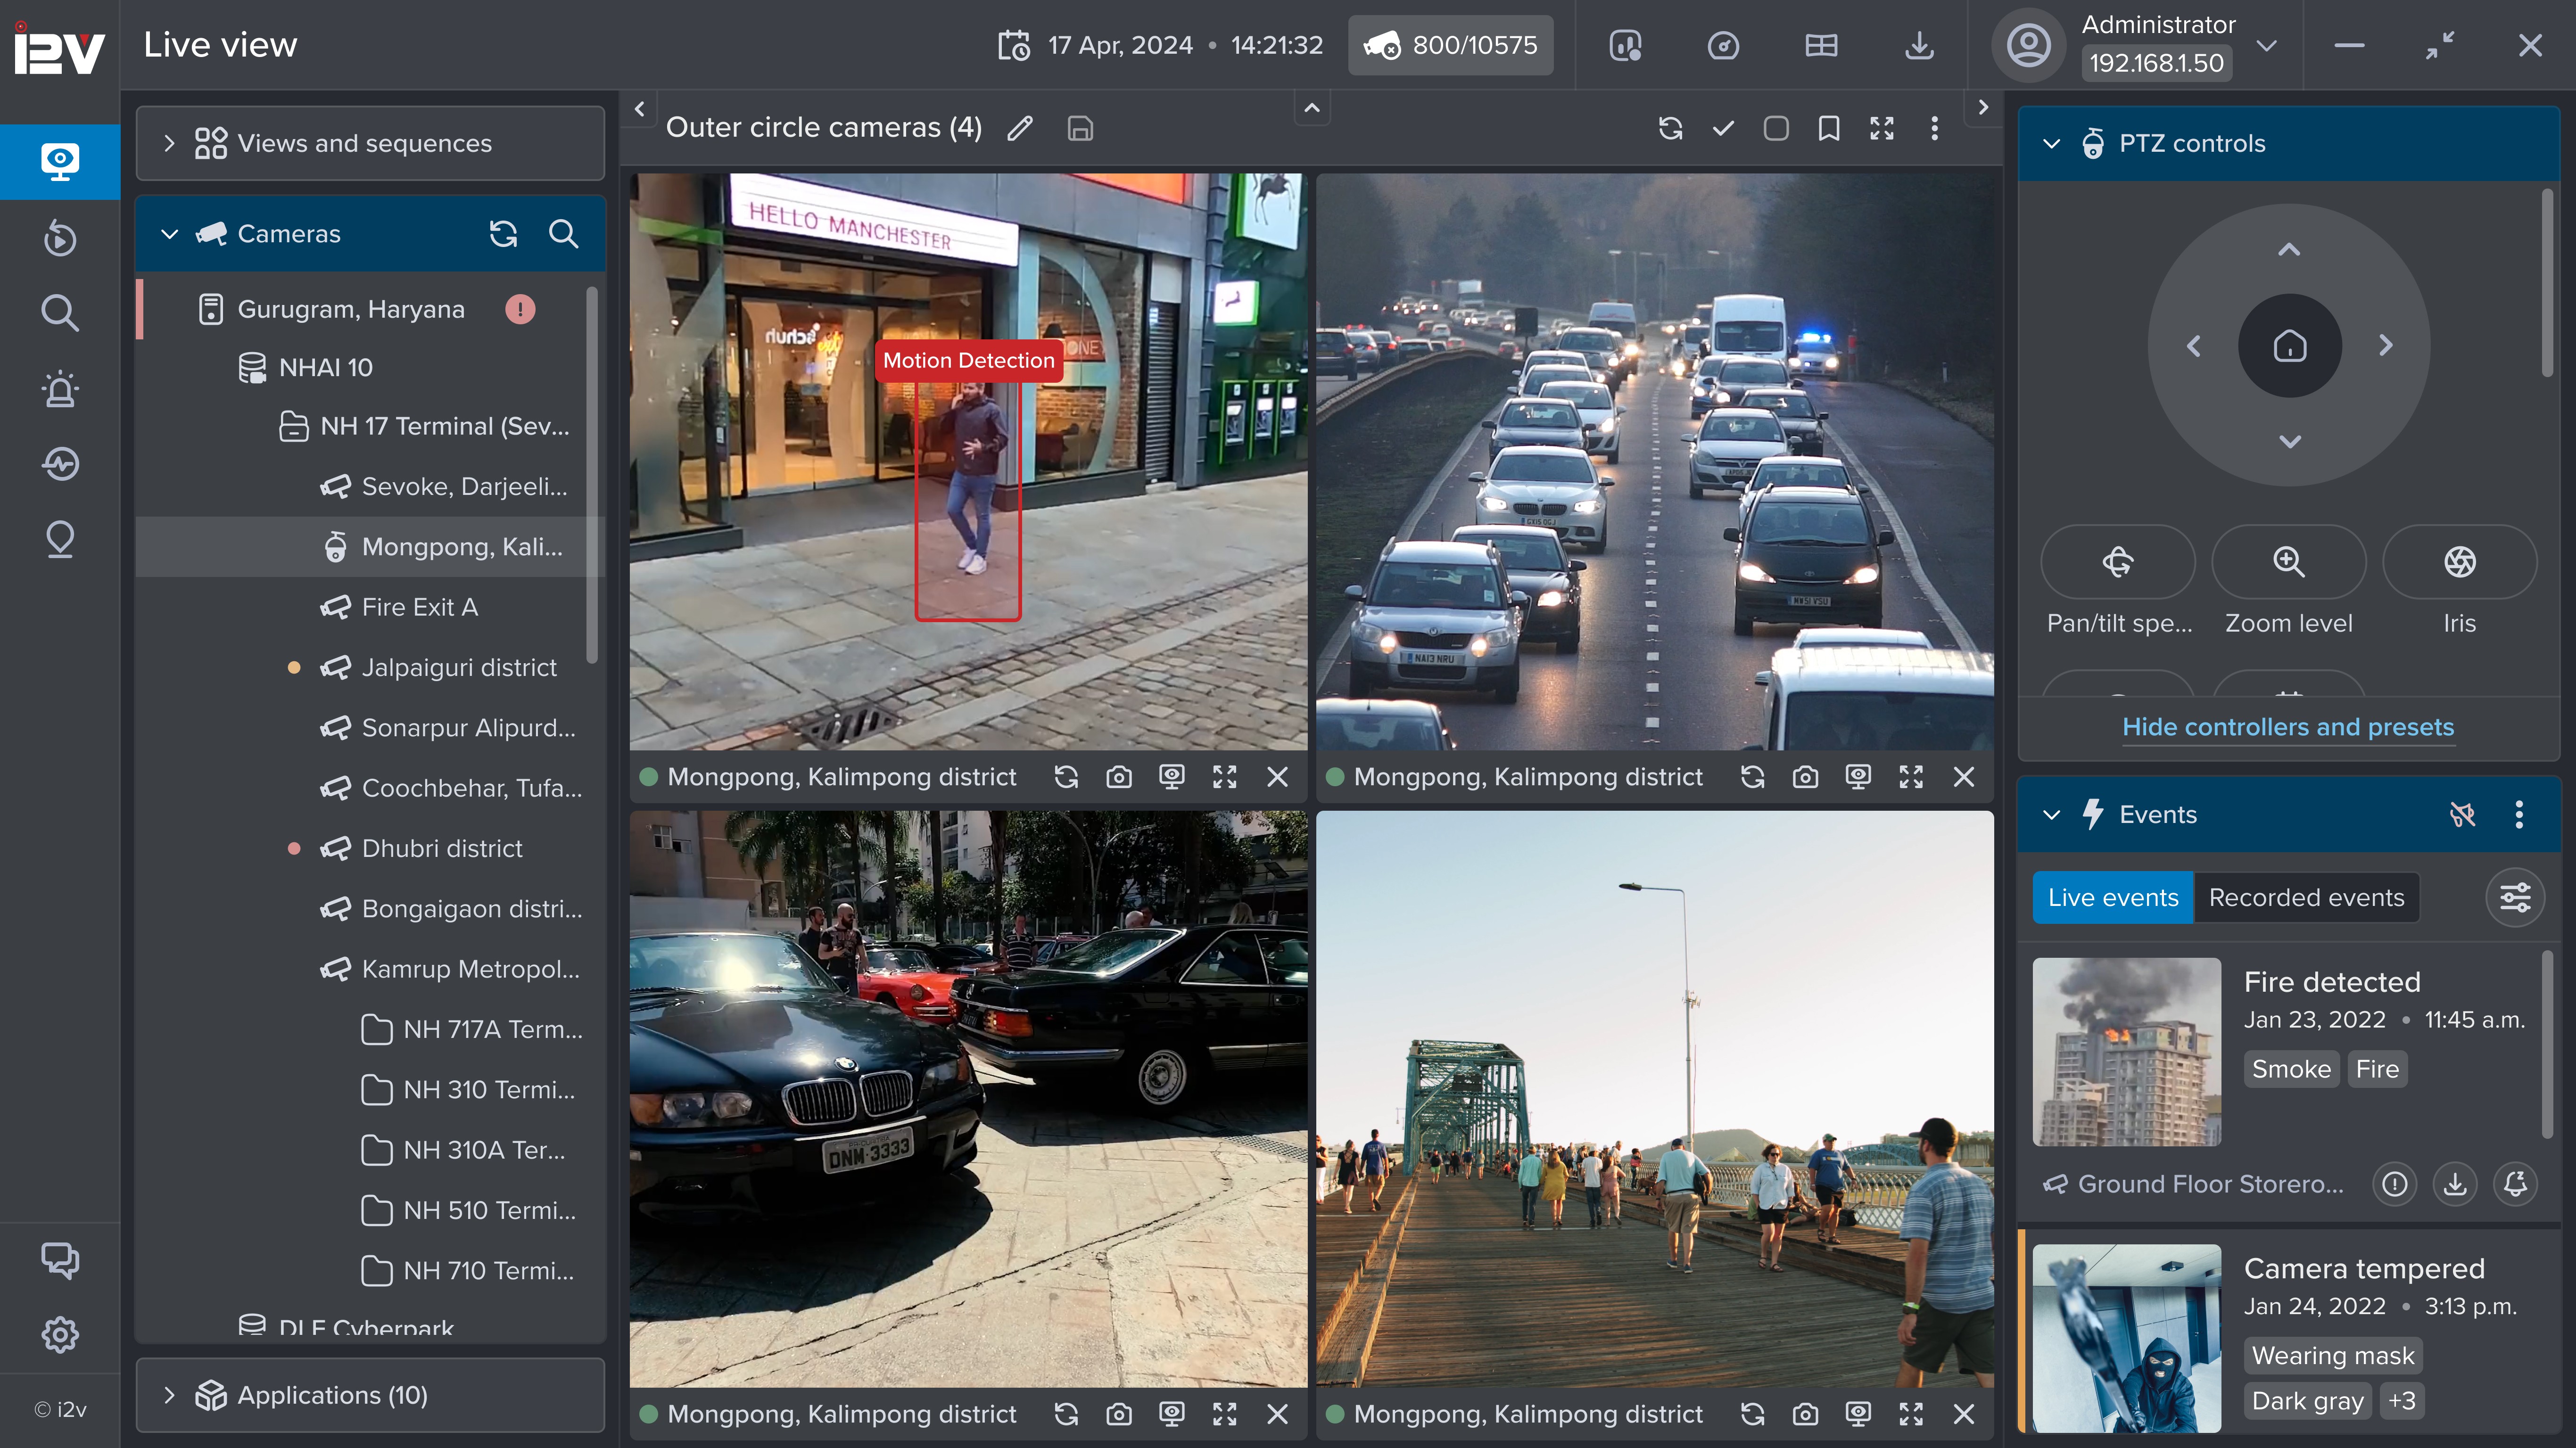This screenshot has width=2576, height=1448.
Task: Take snapshot of top-left camera feed
Action: (x=1119, y=777)
